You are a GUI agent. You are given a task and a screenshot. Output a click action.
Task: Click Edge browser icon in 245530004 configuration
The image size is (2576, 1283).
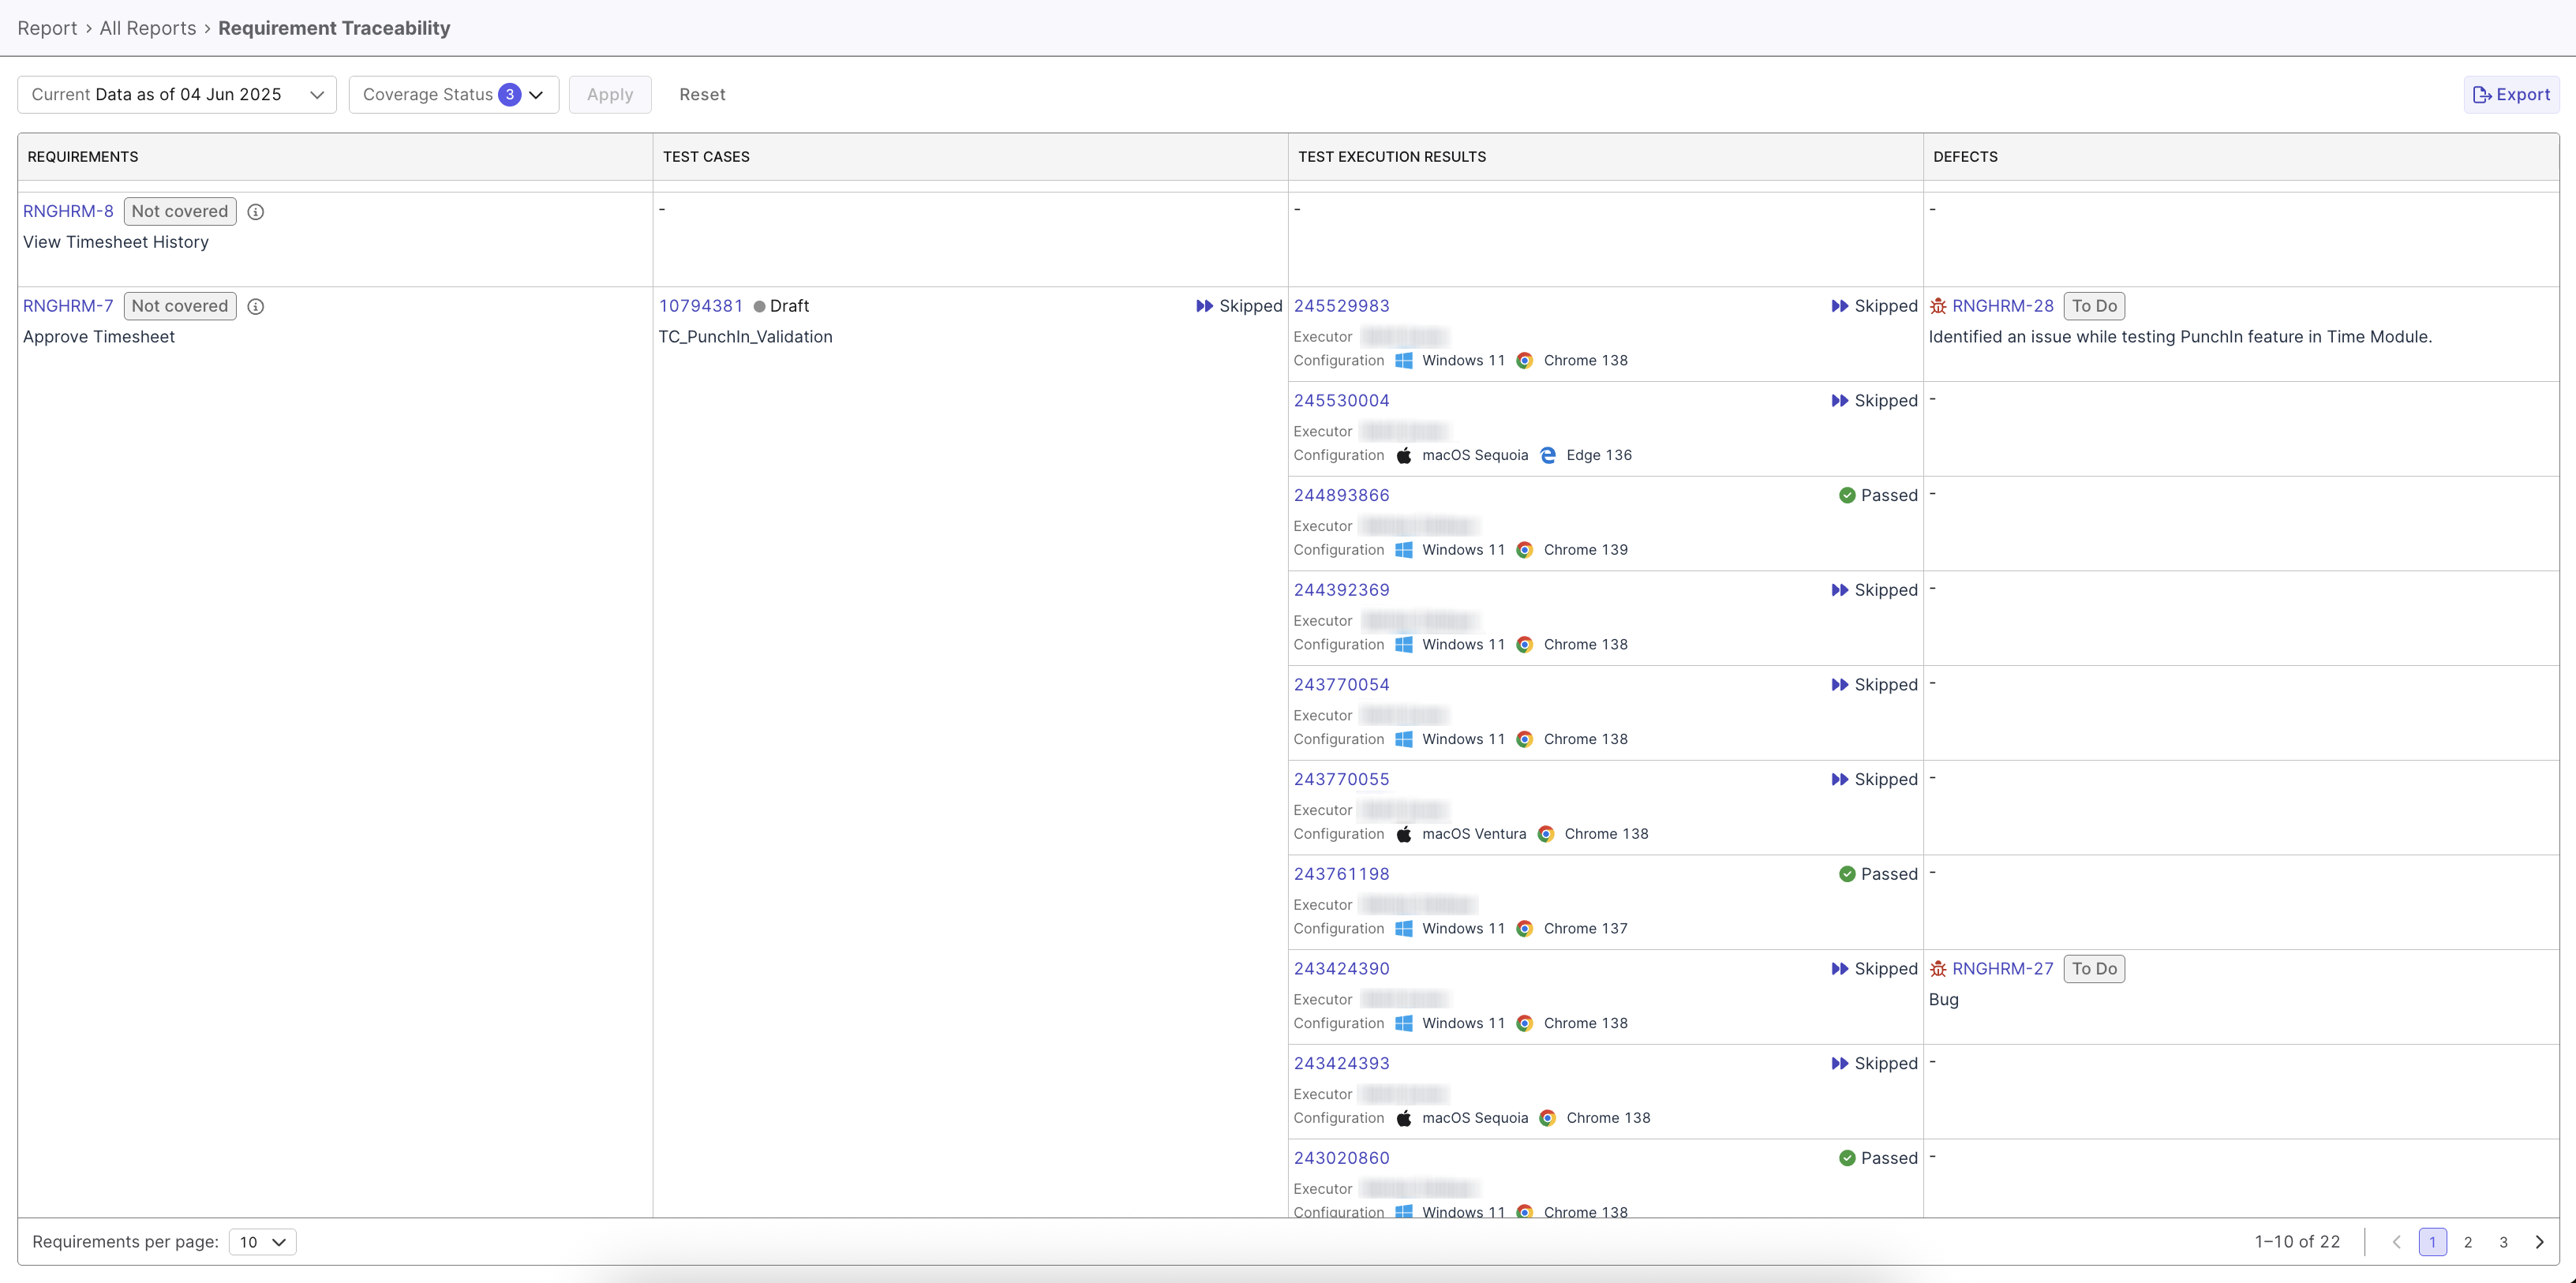[1548, 456]
